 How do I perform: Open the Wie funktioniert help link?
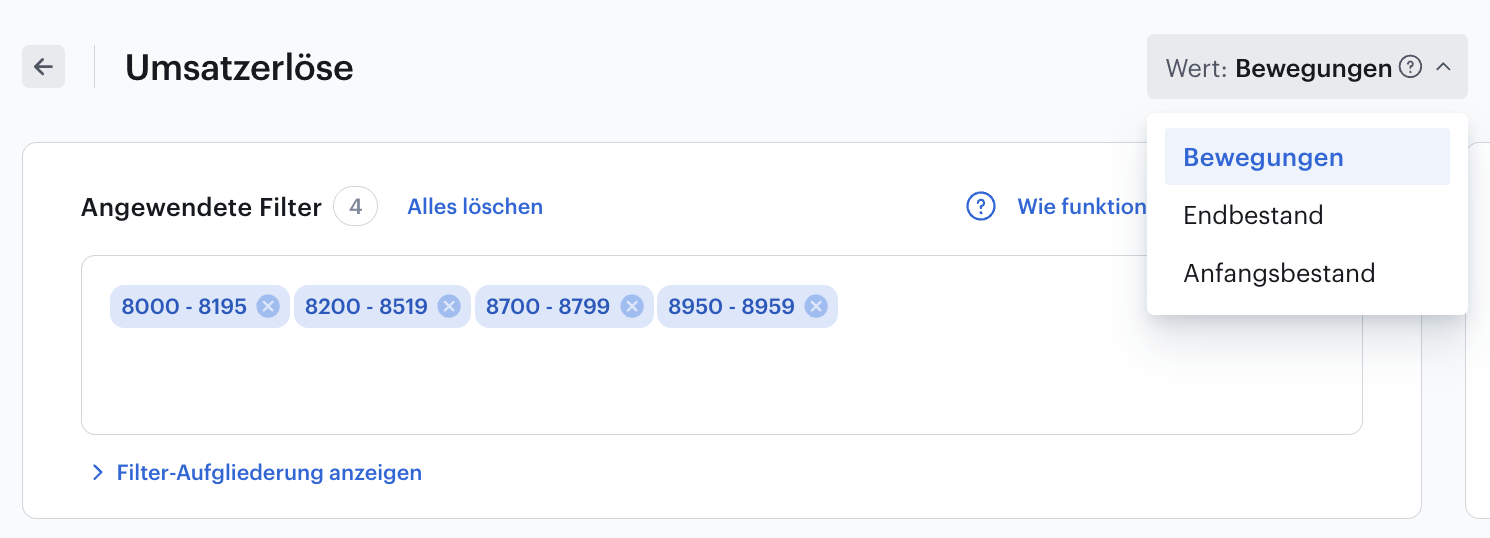(1082, 207)
